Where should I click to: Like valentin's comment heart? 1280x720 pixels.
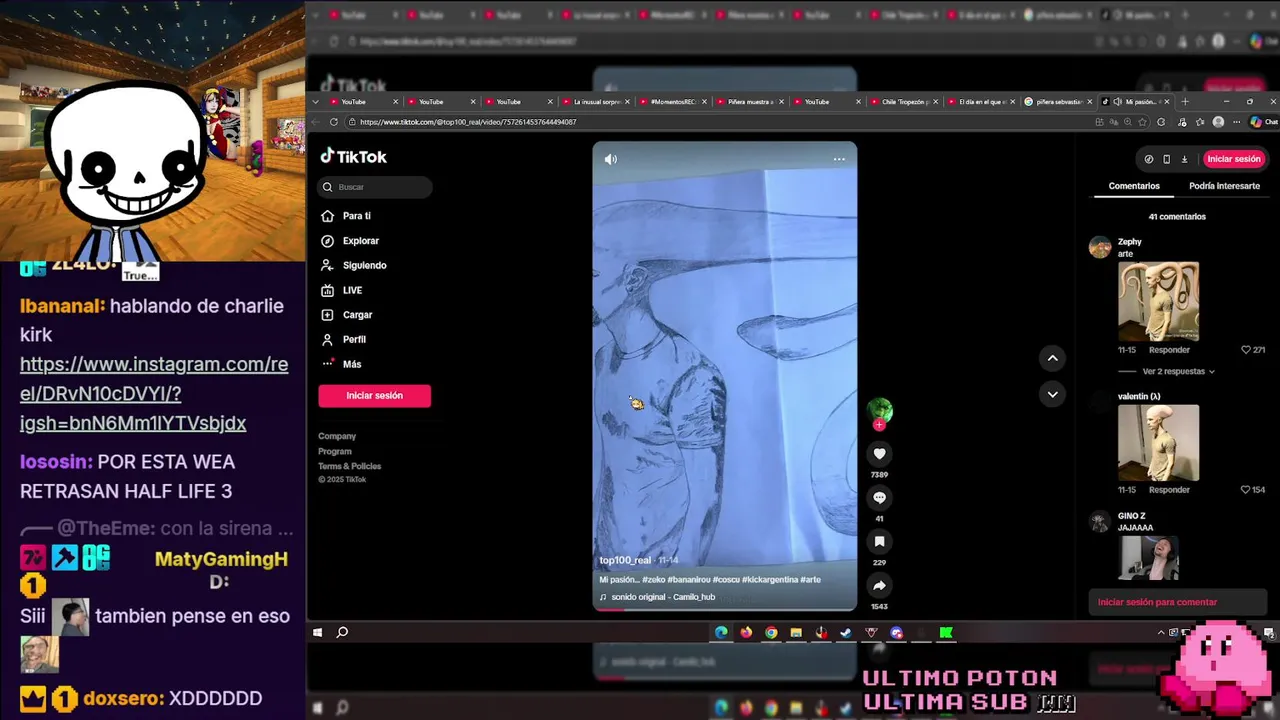(x=1246, y=490)
